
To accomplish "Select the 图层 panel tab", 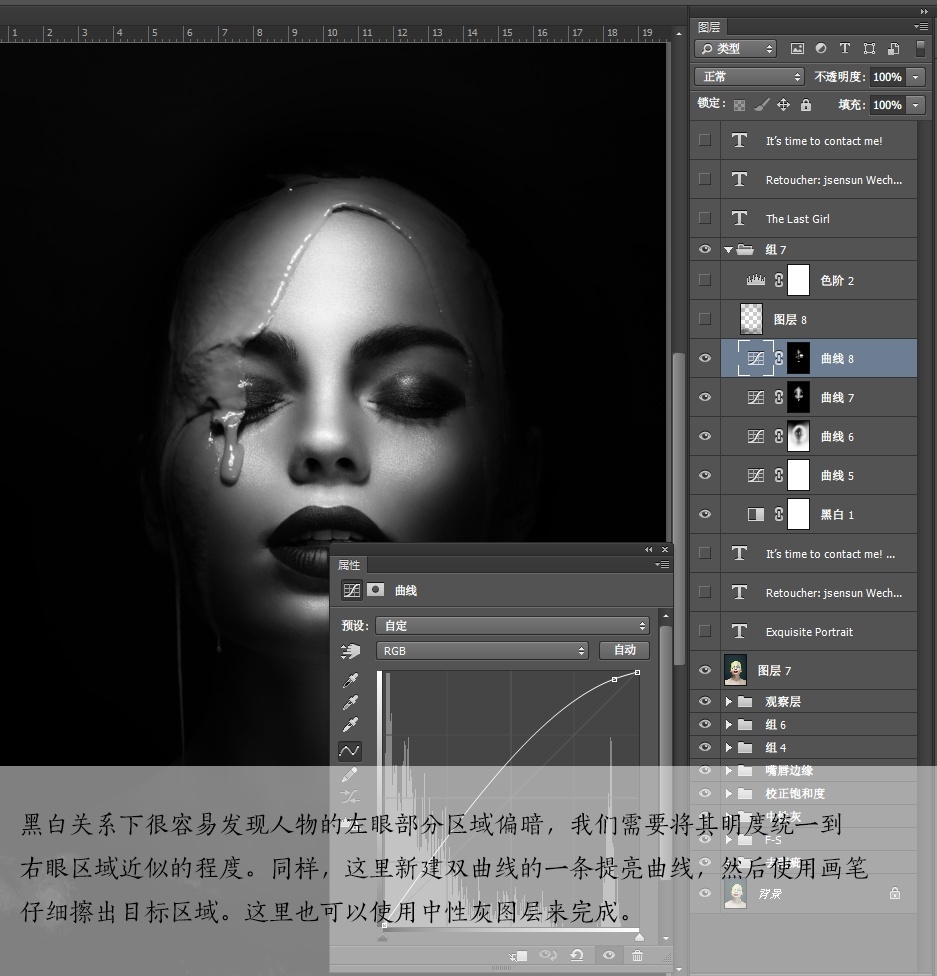I will coord(709,27).
